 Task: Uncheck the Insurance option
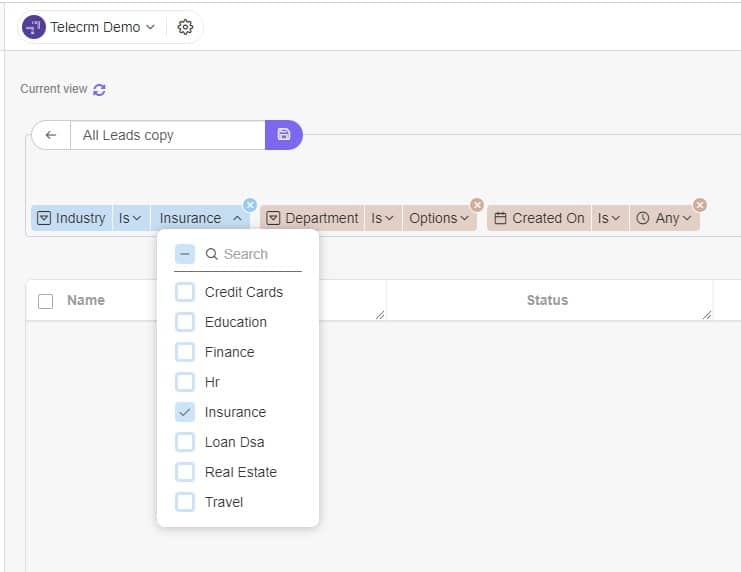click(185, 412)
